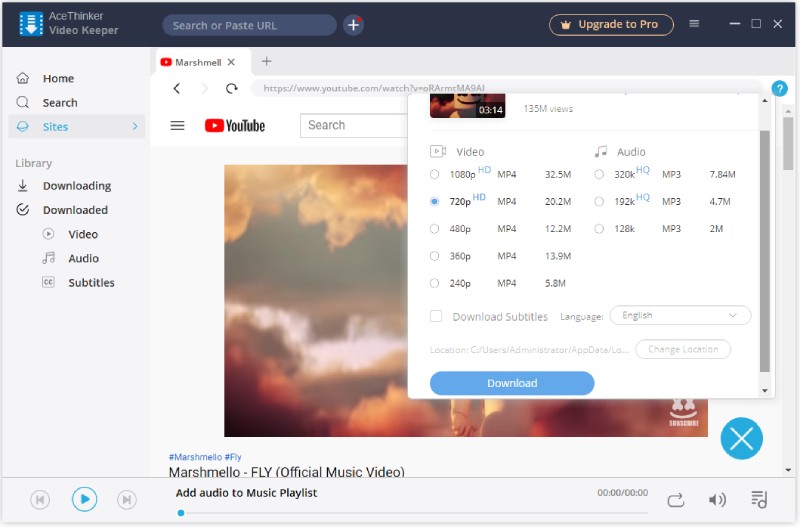800x527 pixels.
Task: Open the hamburger main menu in title bar
Action: coord(694,23)
